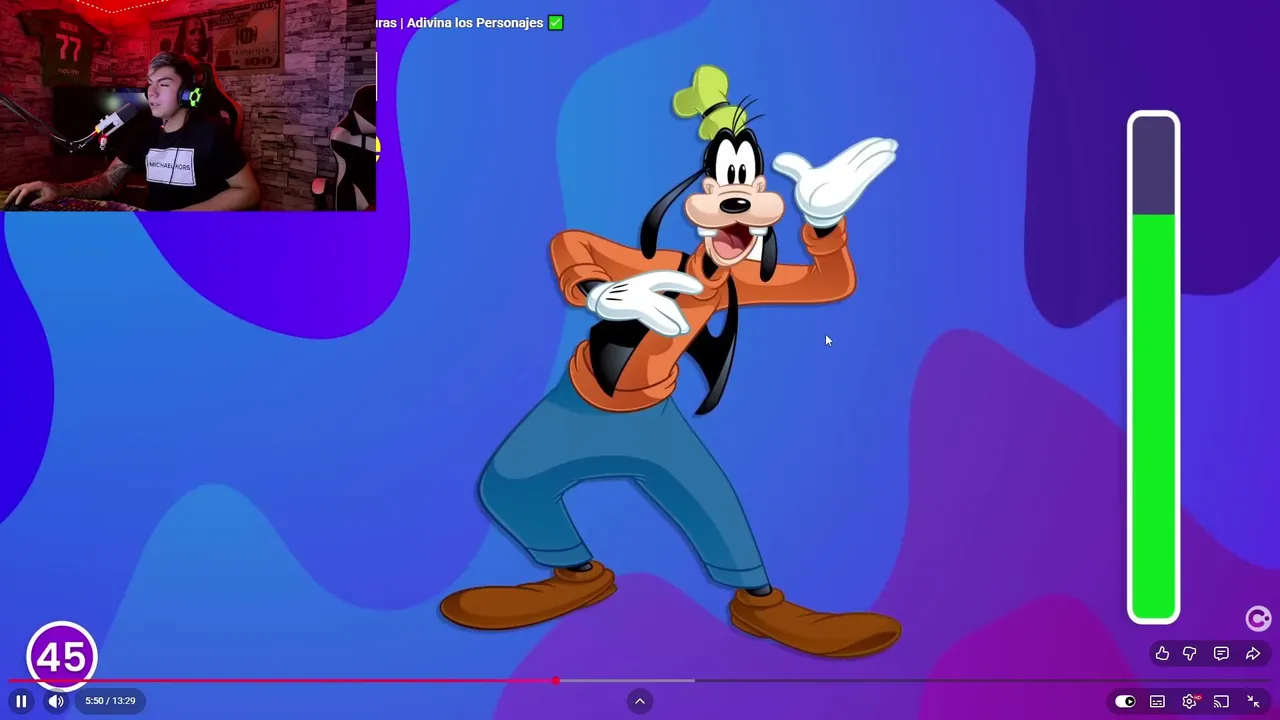Turn on subtitles/closed captions
This screenshot has width=1280, height=720.
pyautogui.click(x=1157, y=701)
